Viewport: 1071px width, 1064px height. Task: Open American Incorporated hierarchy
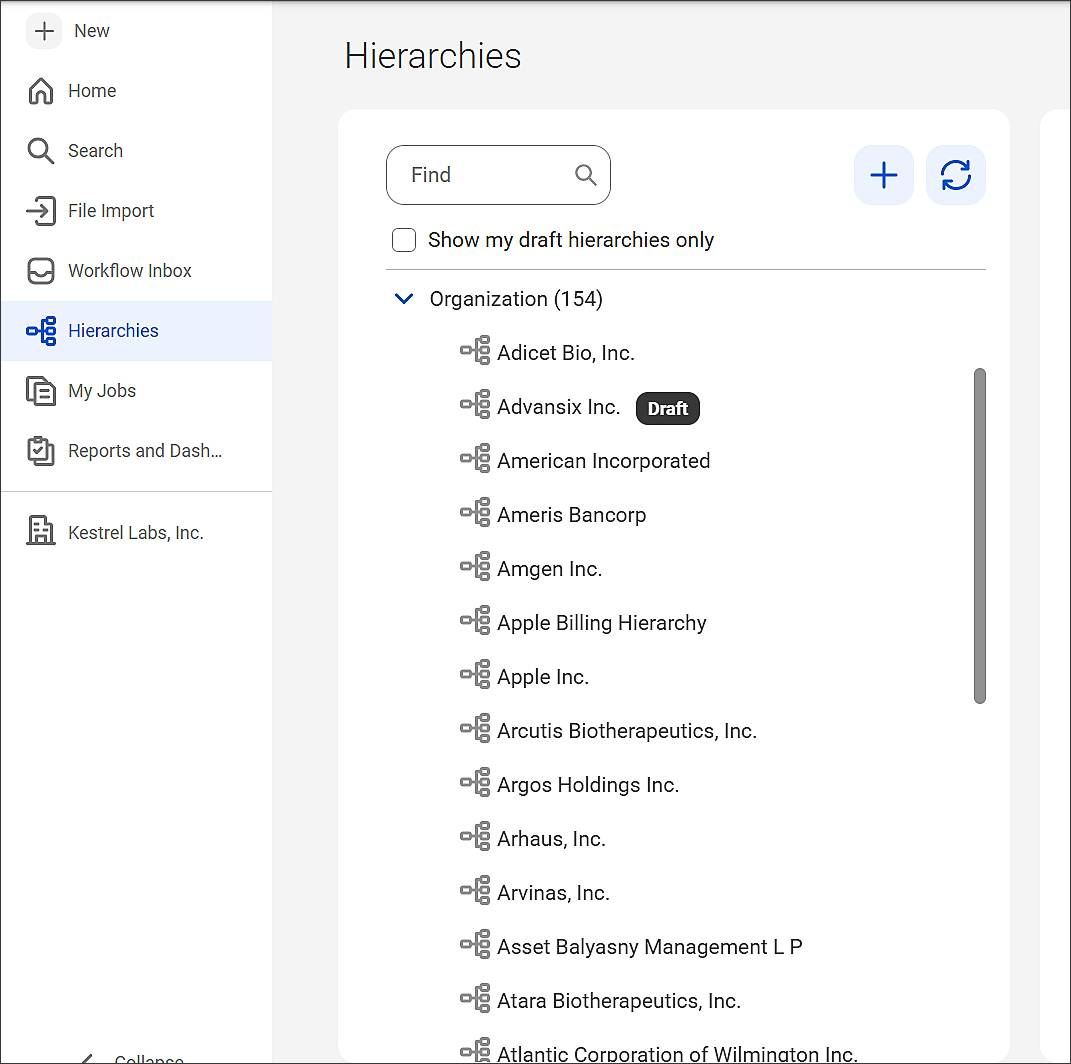pyautogui.click(x=603, y=461)
